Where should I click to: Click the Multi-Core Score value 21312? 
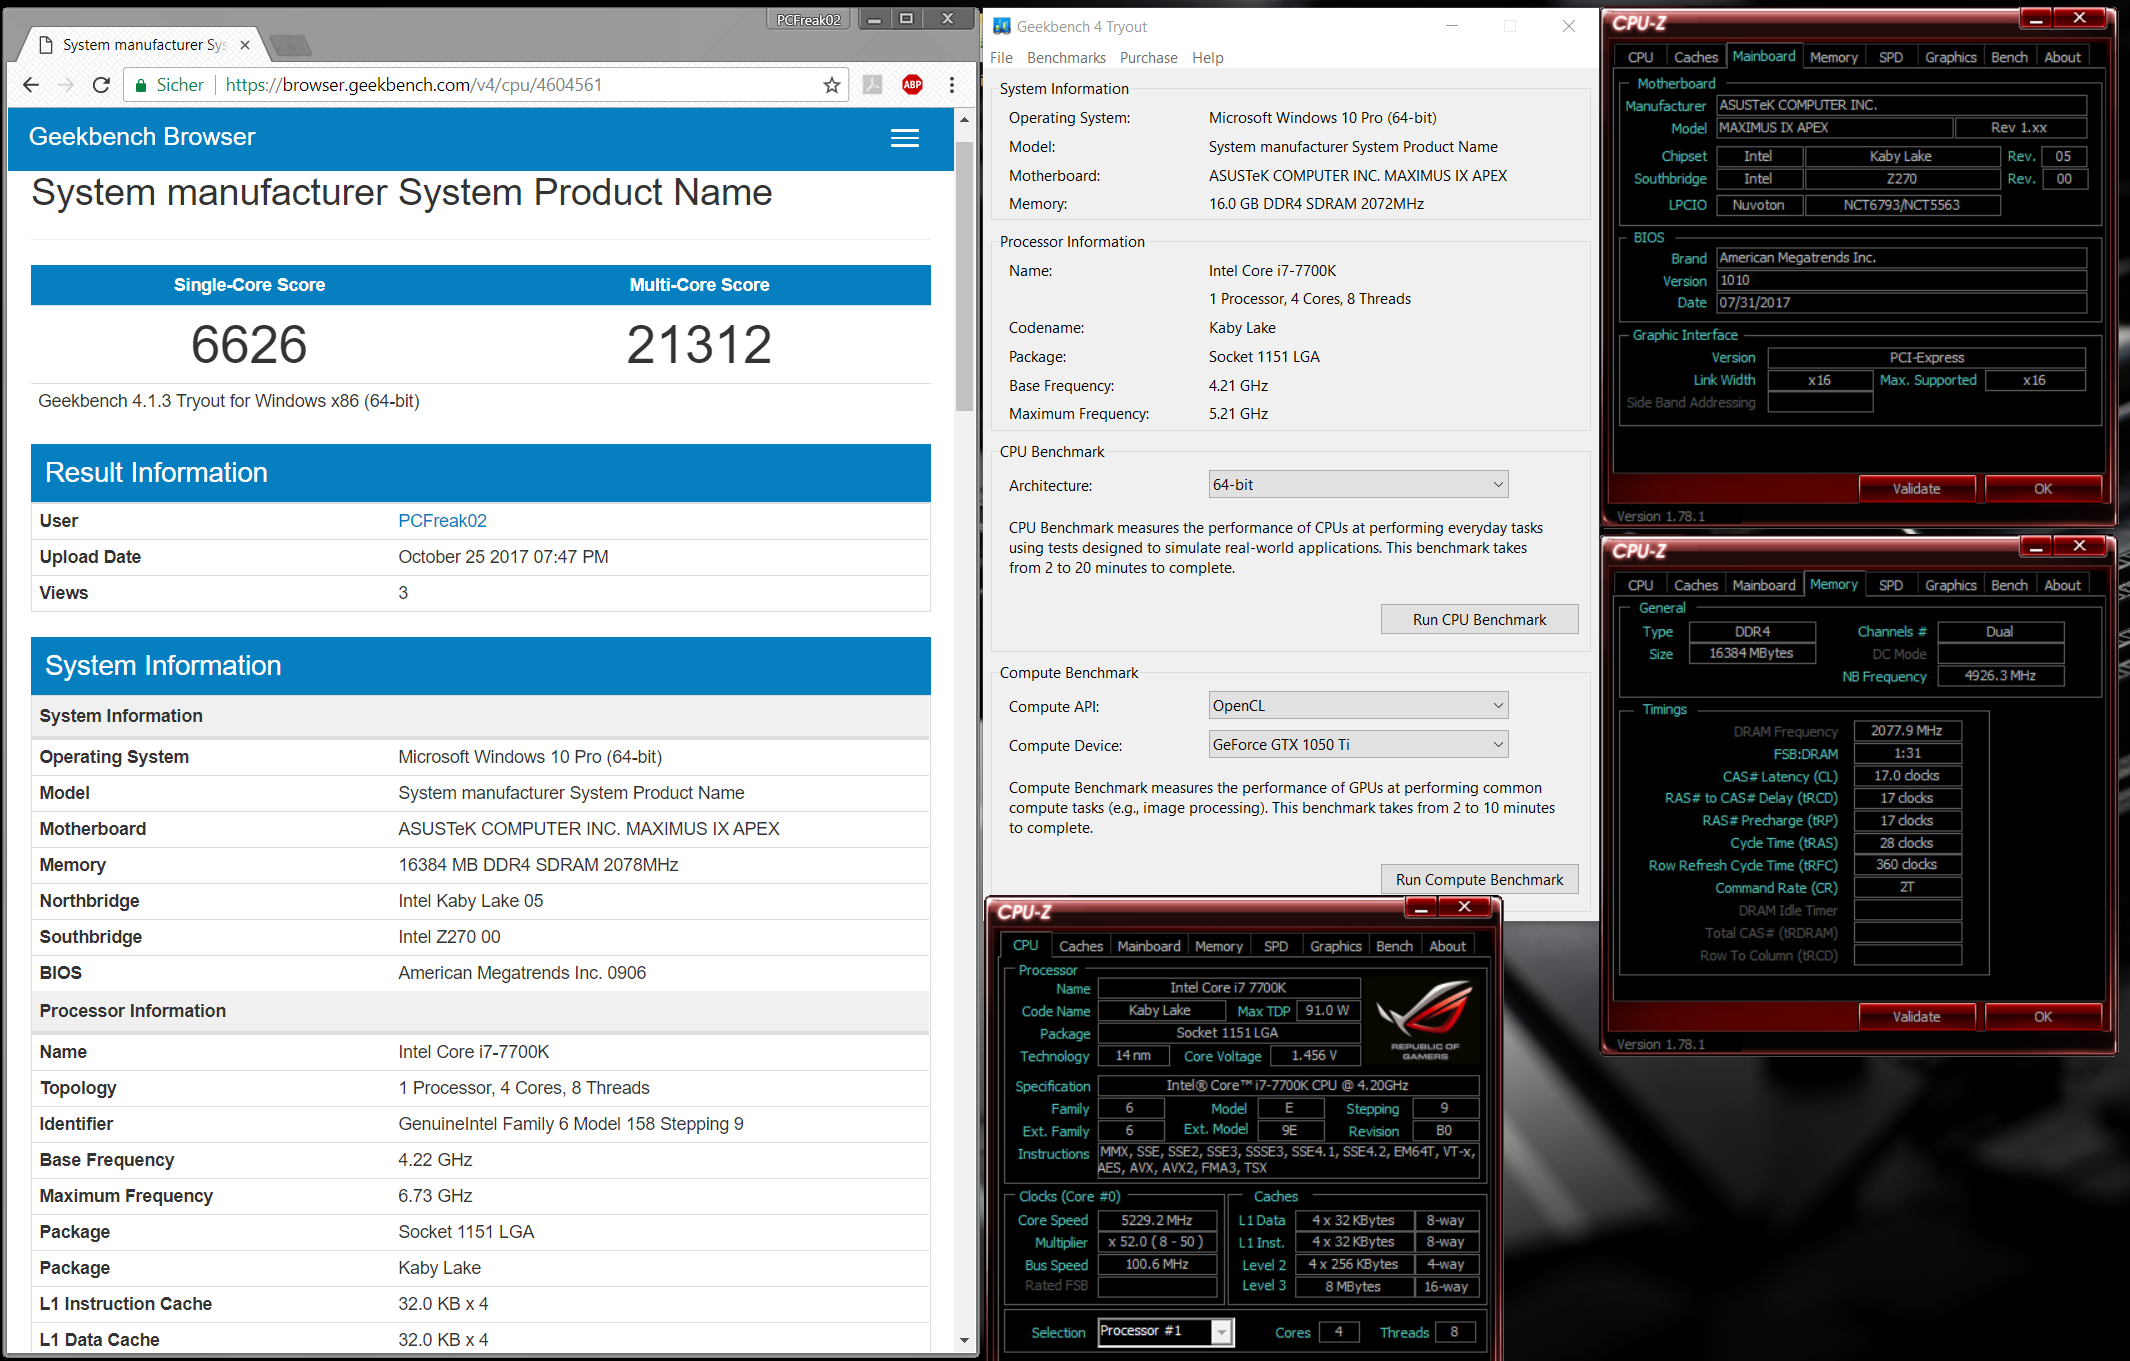click(699, 345)
